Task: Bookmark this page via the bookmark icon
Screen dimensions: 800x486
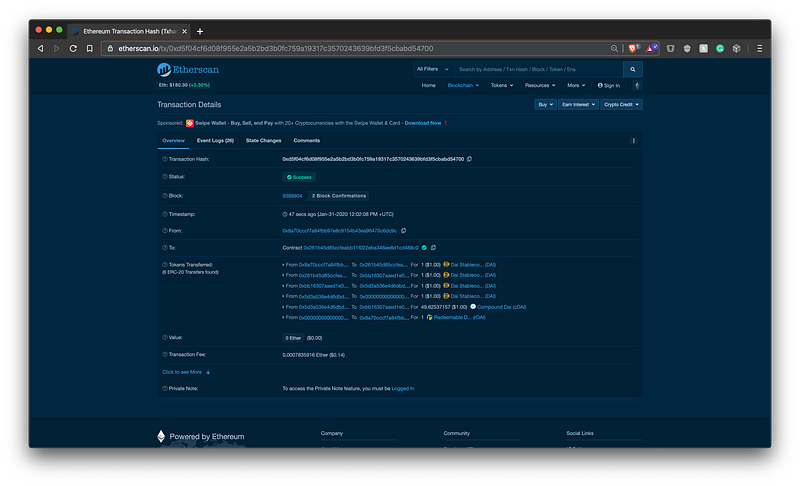Action: (89, 48)
